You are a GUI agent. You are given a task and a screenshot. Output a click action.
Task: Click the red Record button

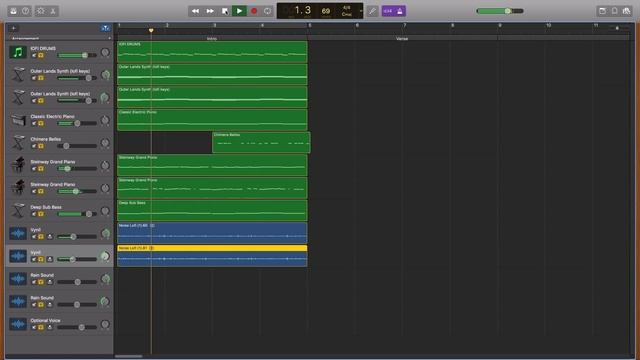[254, 11]
